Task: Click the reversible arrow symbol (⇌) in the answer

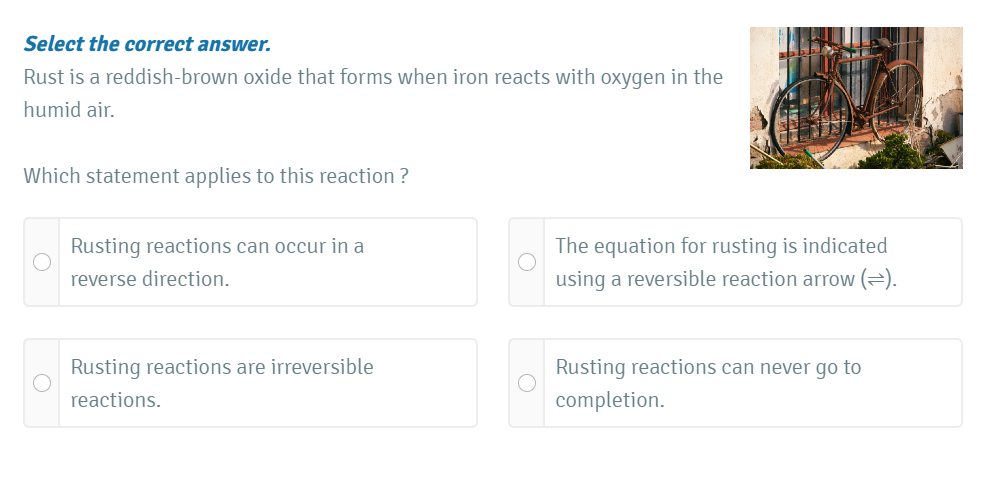Action: (876, 280)
